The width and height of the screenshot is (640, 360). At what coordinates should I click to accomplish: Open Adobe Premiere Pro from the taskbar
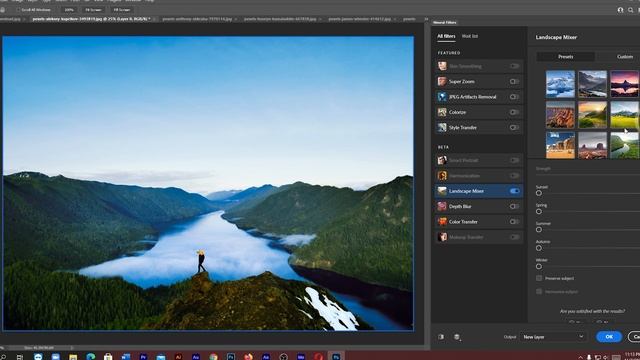coord(143,356)
